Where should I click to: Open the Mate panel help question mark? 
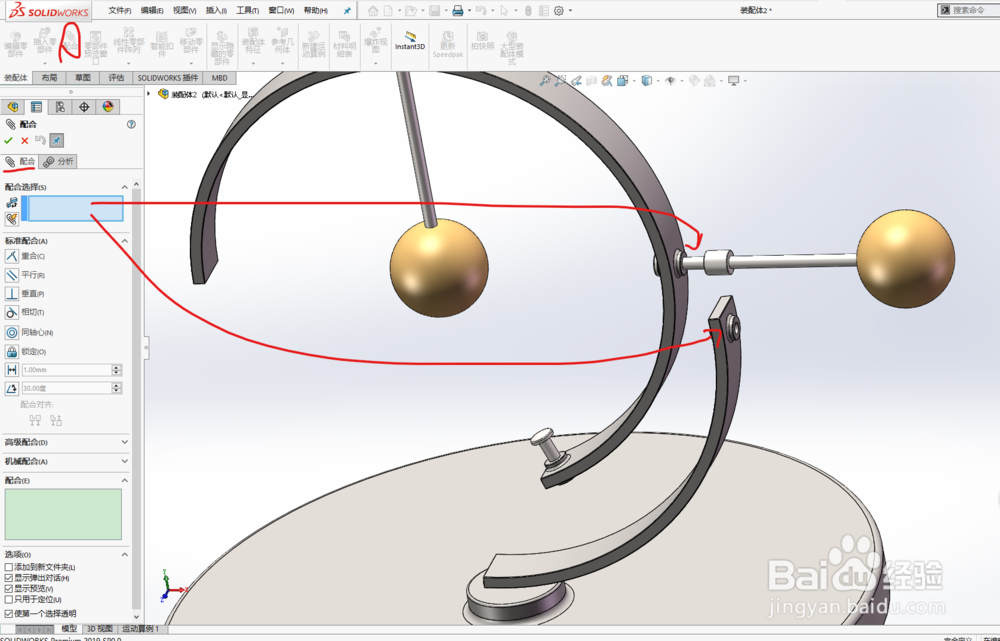[x=131, y=124]
